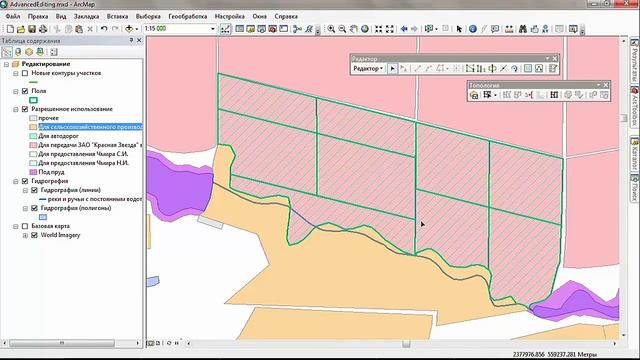Open the 'Правка' menu
Screen dimensions: 640x360
pos(38,16)
